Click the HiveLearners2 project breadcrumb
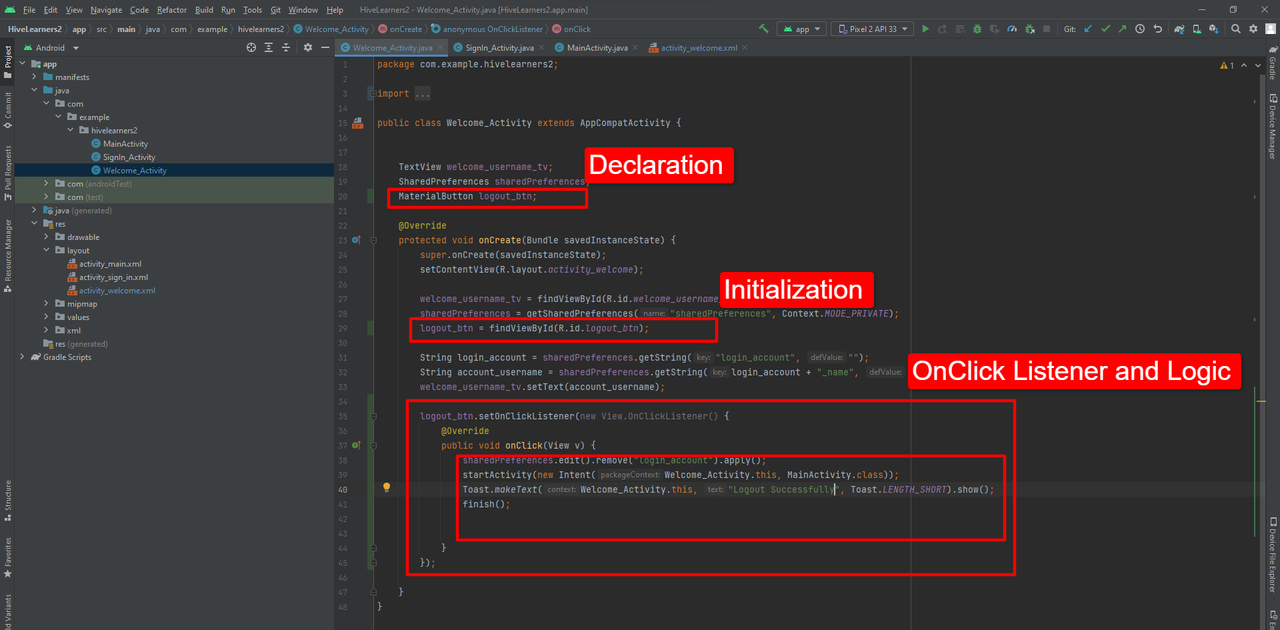1280x630 pixels. 34,29
